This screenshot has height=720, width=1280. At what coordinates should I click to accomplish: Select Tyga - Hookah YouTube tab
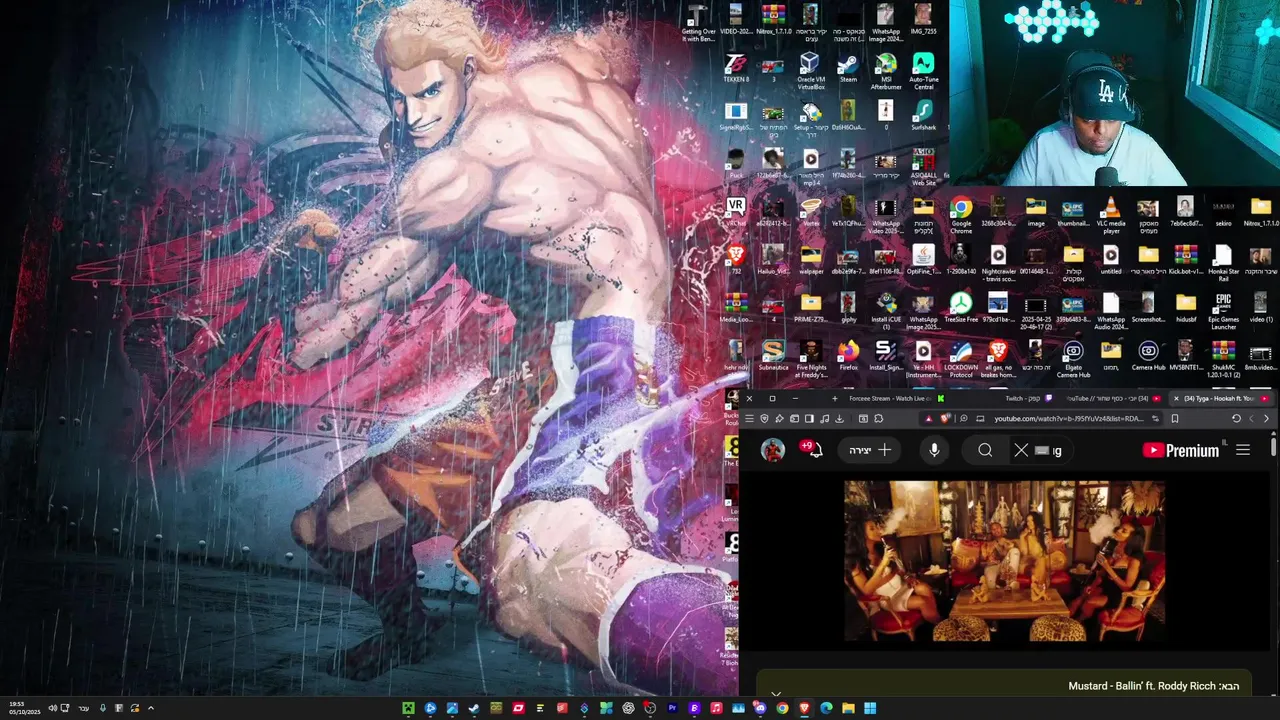pos(1219,398)
